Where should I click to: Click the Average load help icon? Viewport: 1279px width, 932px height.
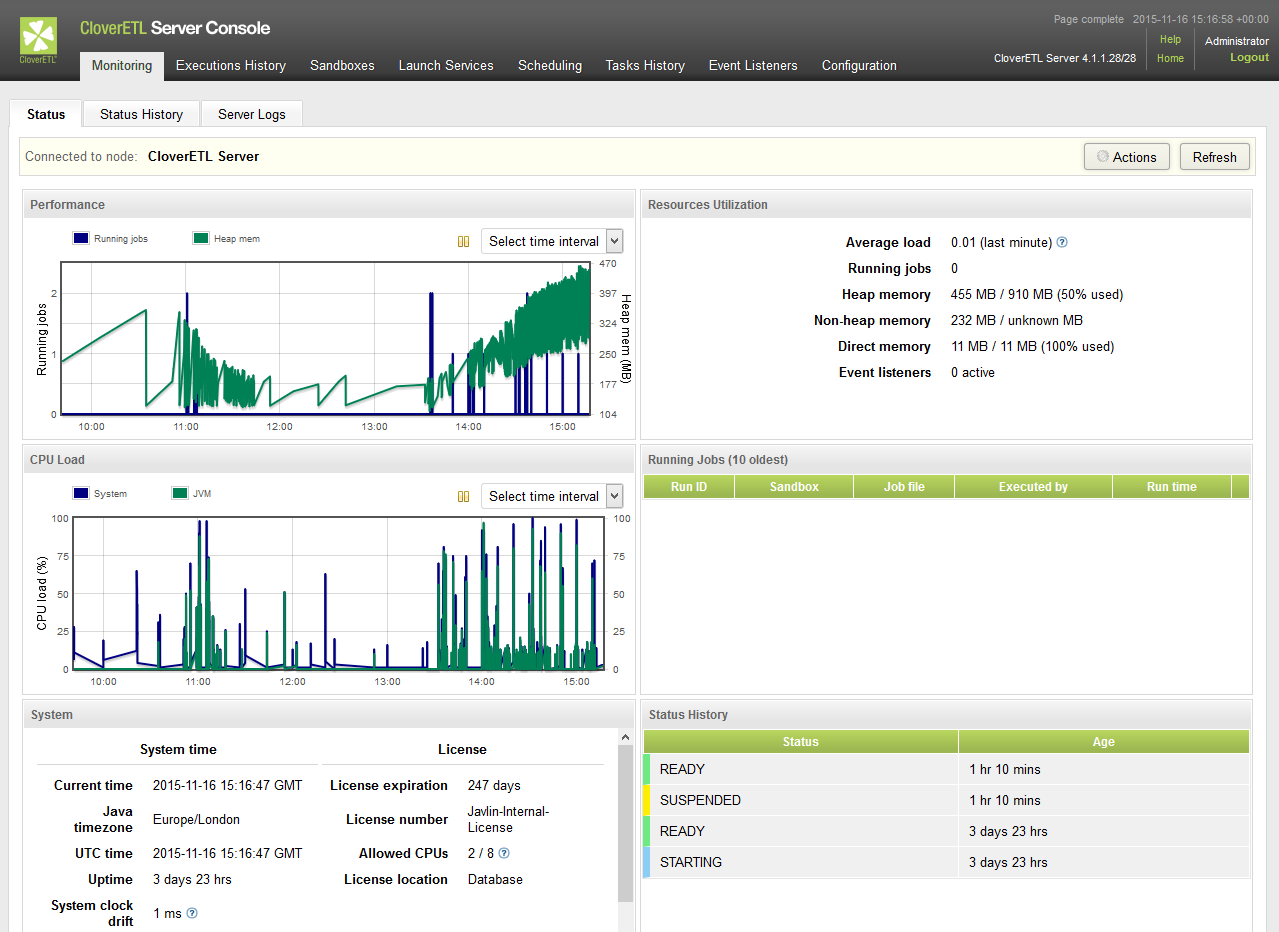[1062, 242]
